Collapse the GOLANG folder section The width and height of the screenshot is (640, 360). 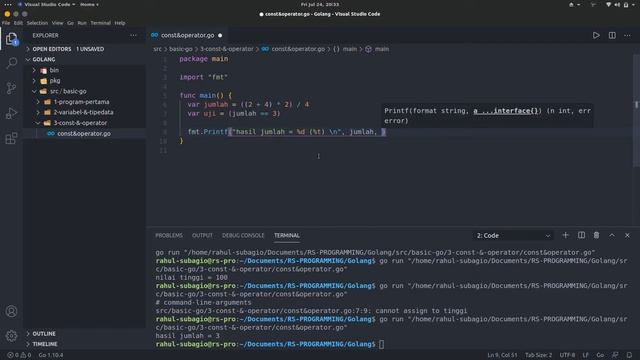click(x=44, y=59)
